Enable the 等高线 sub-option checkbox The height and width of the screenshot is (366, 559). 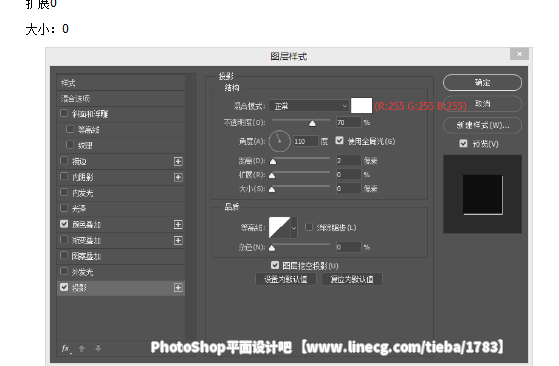[70, 129]
